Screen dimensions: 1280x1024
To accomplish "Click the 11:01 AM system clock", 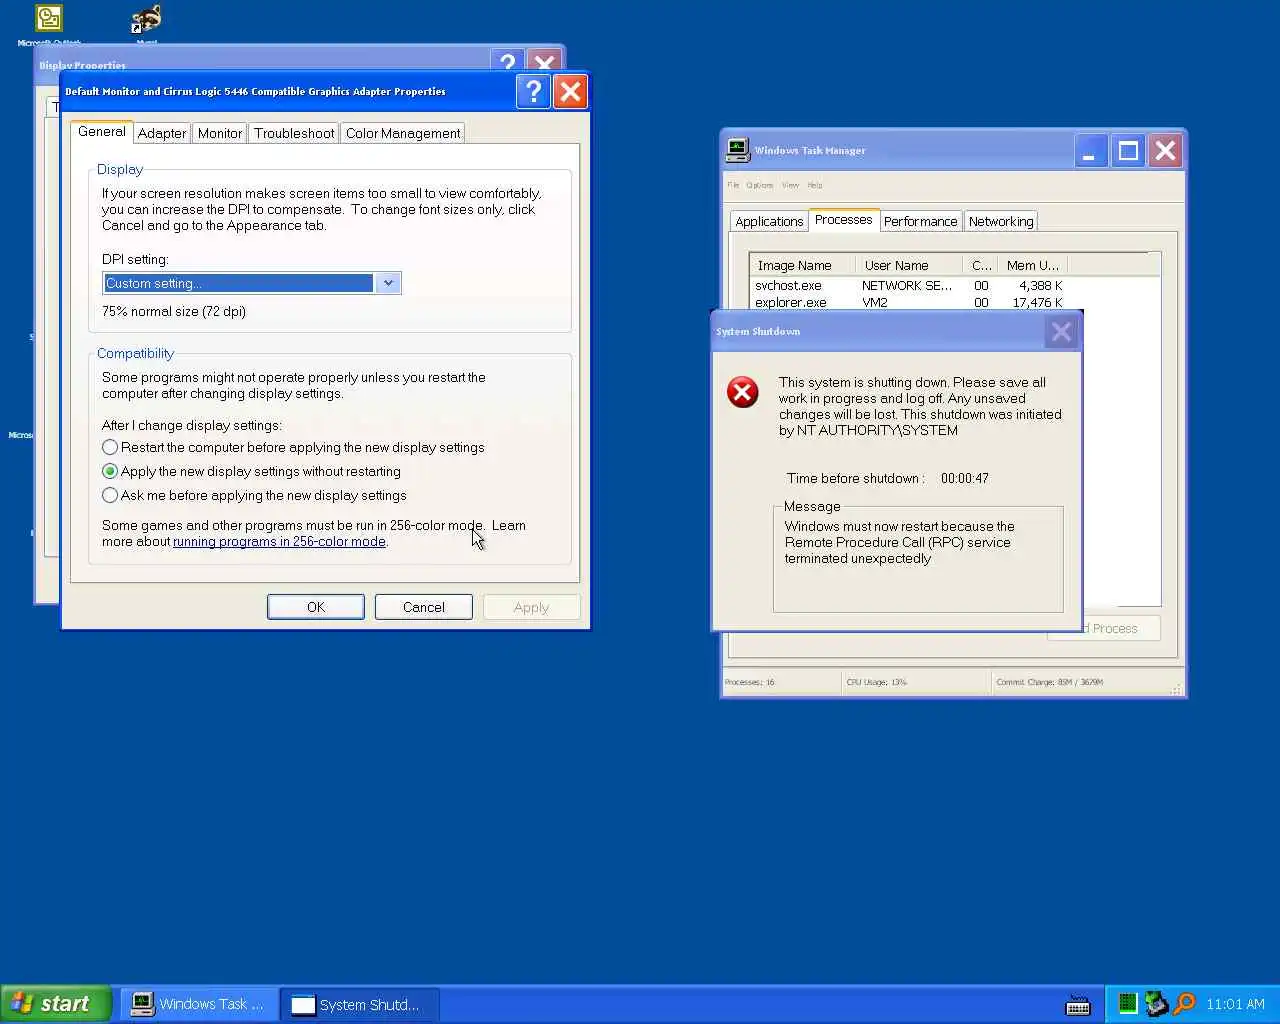I will coord(1235,1004).
